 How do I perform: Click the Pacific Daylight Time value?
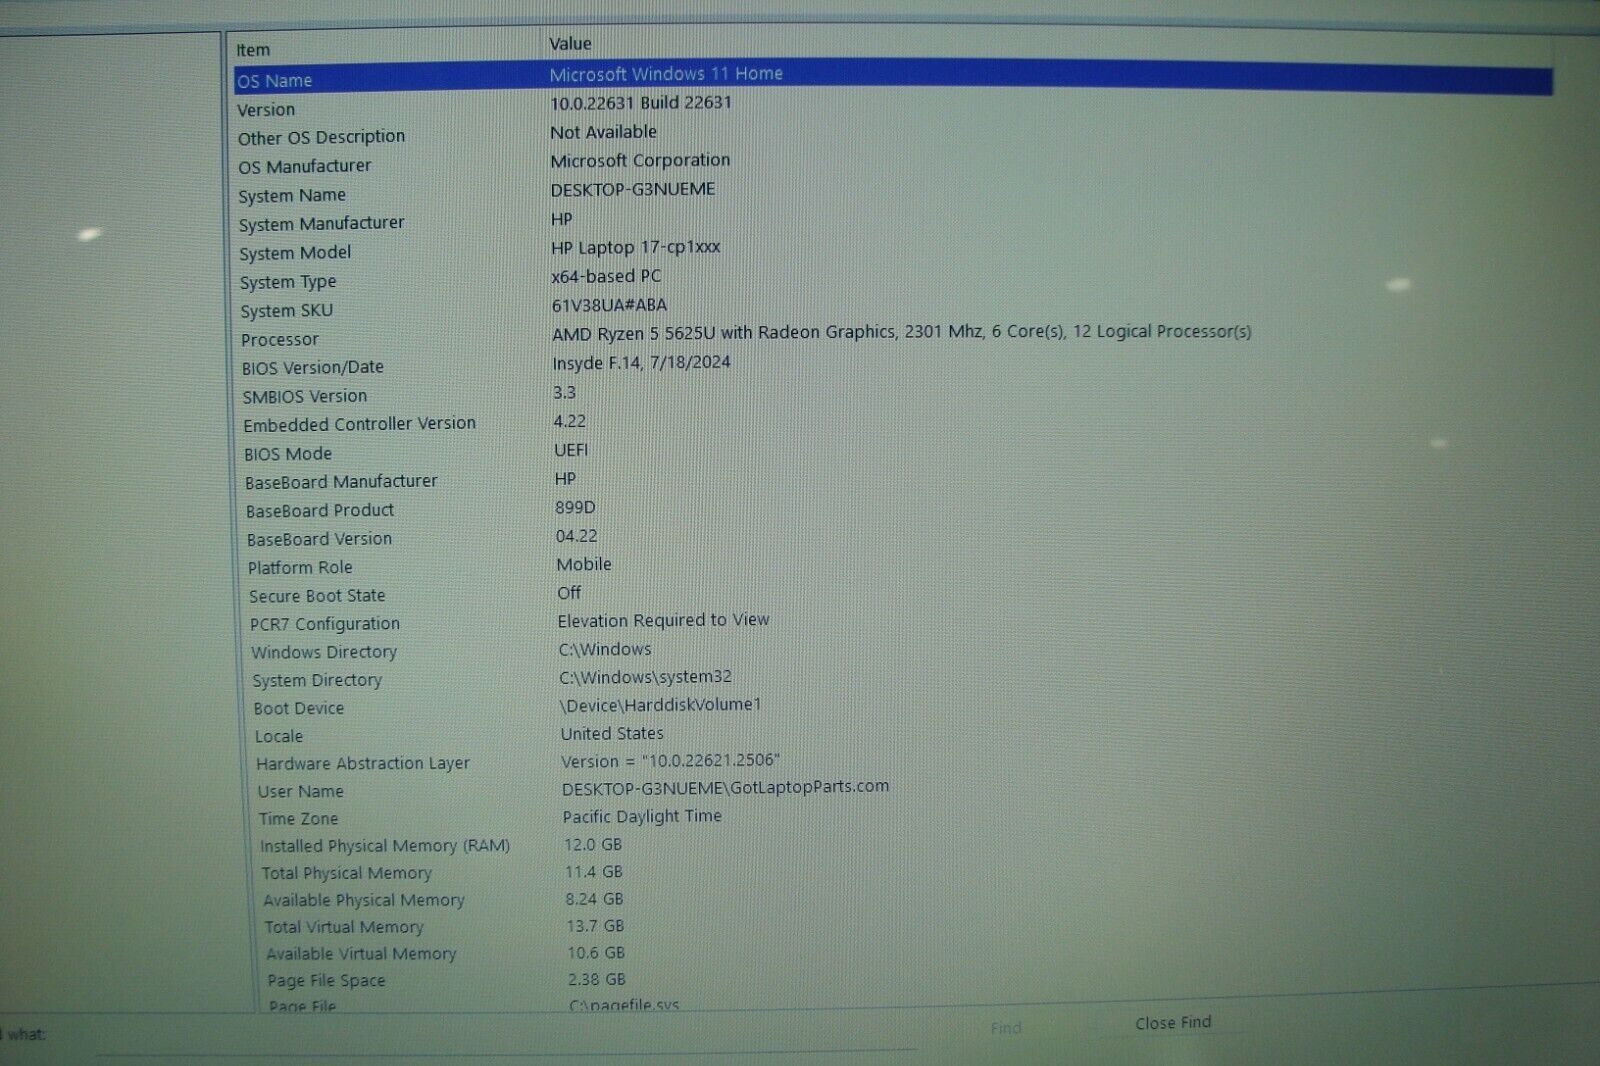pyautogui.click(x=642, y=817)
